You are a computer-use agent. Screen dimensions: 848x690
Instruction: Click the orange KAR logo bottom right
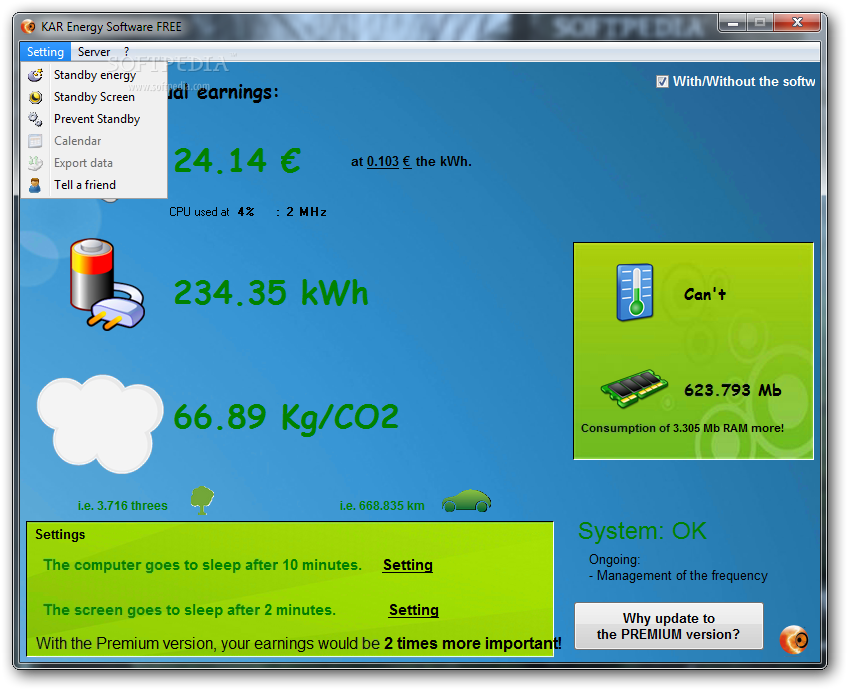pyautogui.click(x=793, y=640)
